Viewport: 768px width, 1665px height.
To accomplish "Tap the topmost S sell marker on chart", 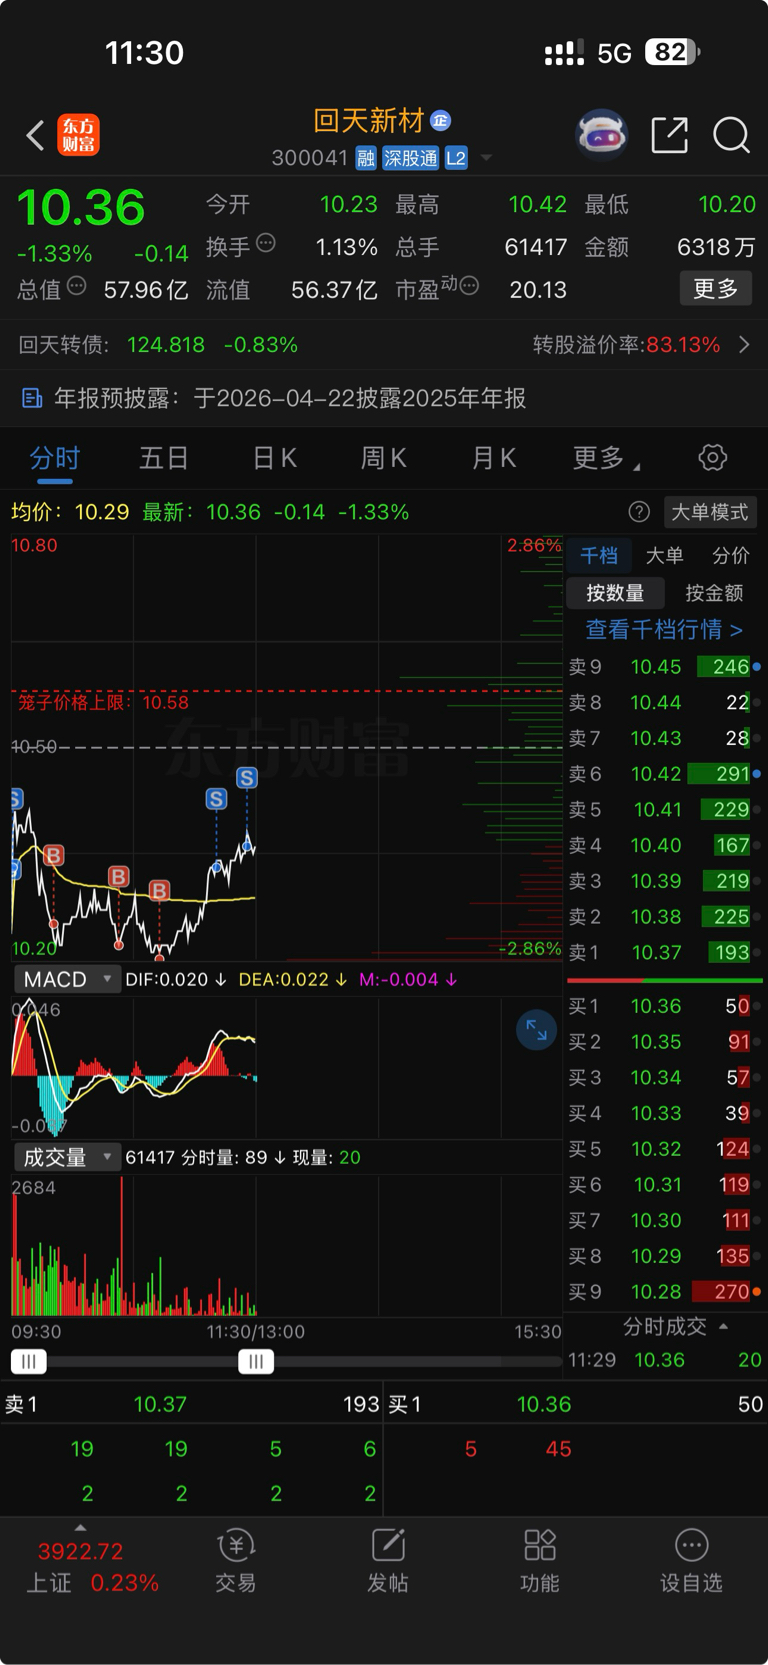I will [247, 777].
